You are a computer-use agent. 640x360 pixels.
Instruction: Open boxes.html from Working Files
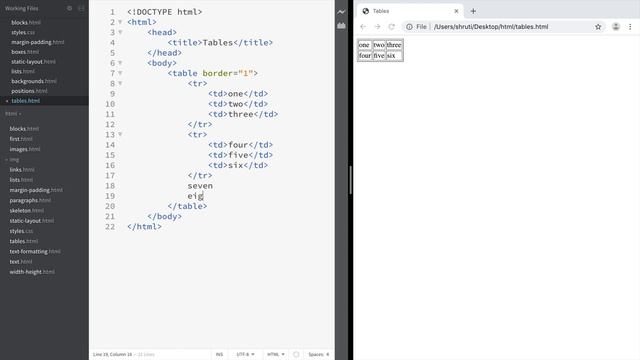pyautogui.click(x=25, y=52)
